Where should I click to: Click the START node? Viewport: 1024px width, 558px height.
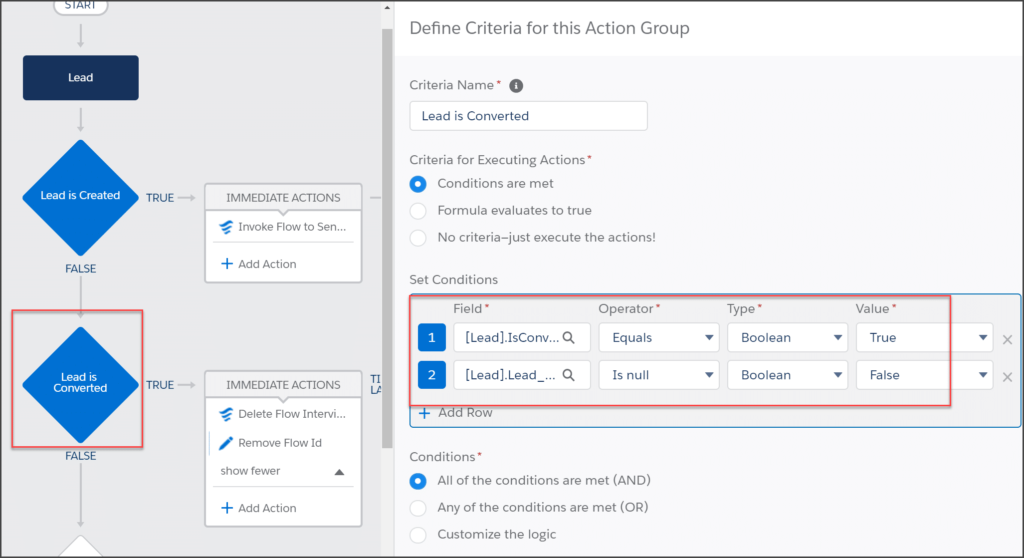coord(80,6)
